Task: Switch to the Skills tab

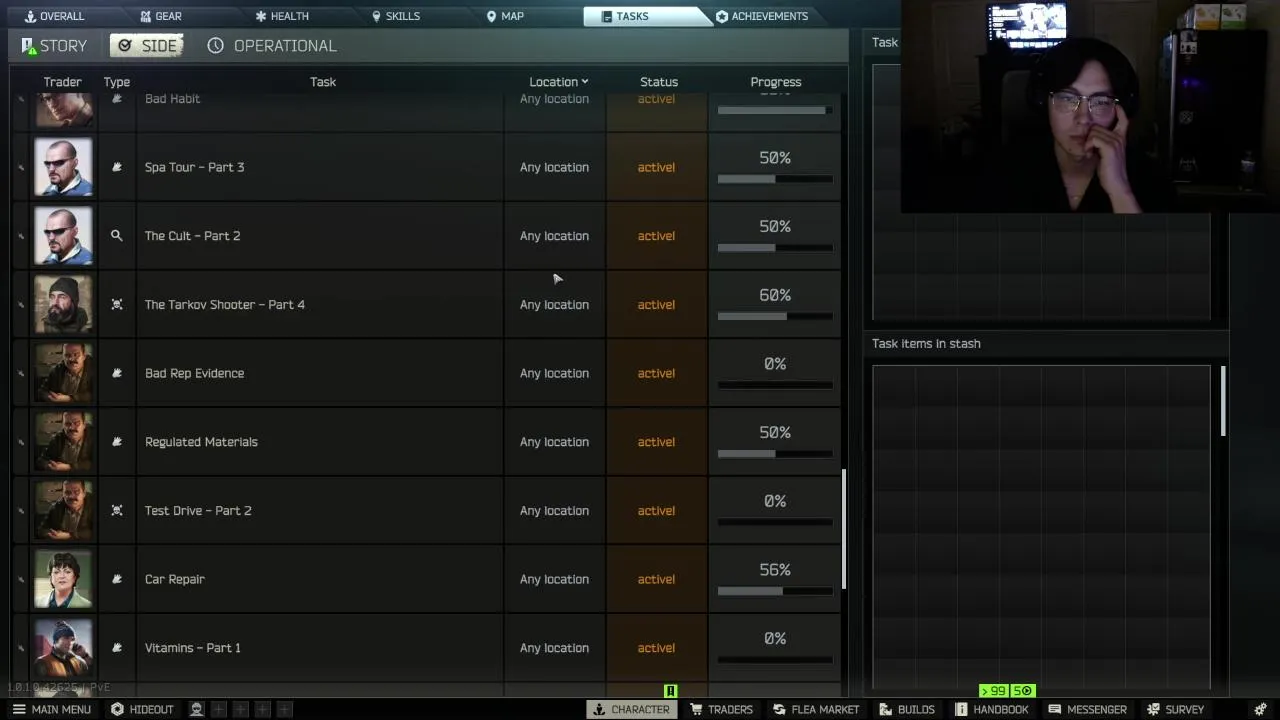Action: click(395, 16)
